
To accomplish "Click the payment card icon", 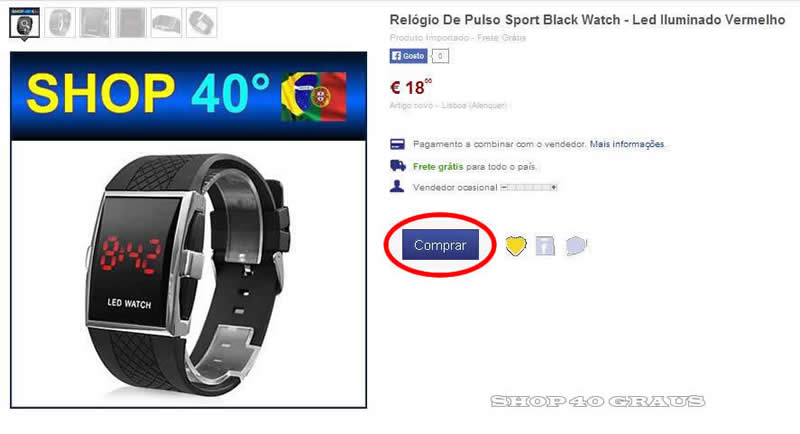I will coord(397,144).
